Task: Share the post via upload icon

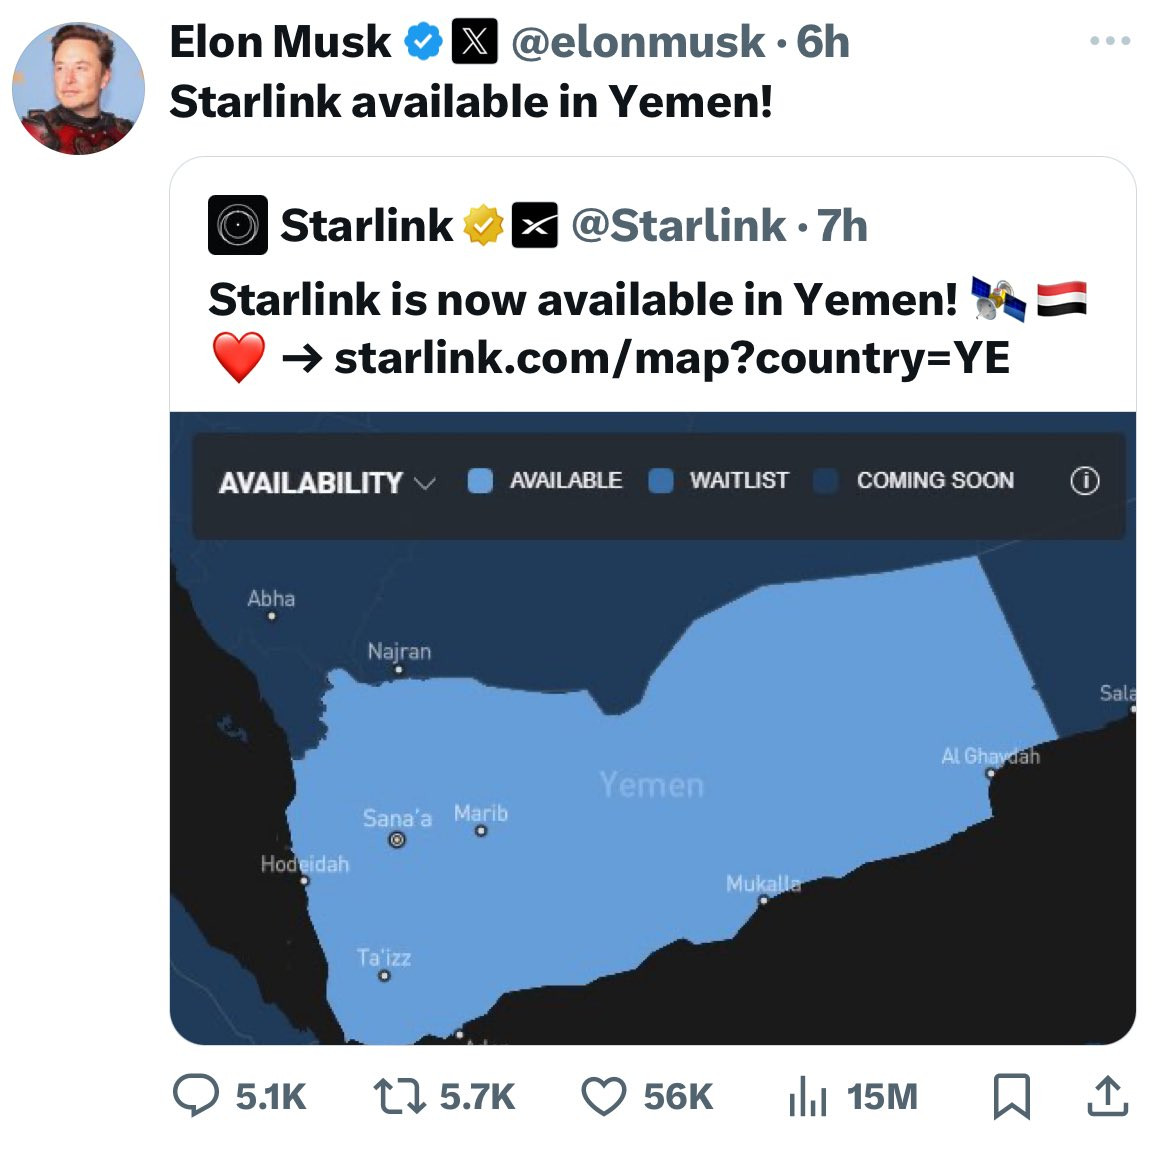Action: point(1107,1096)
